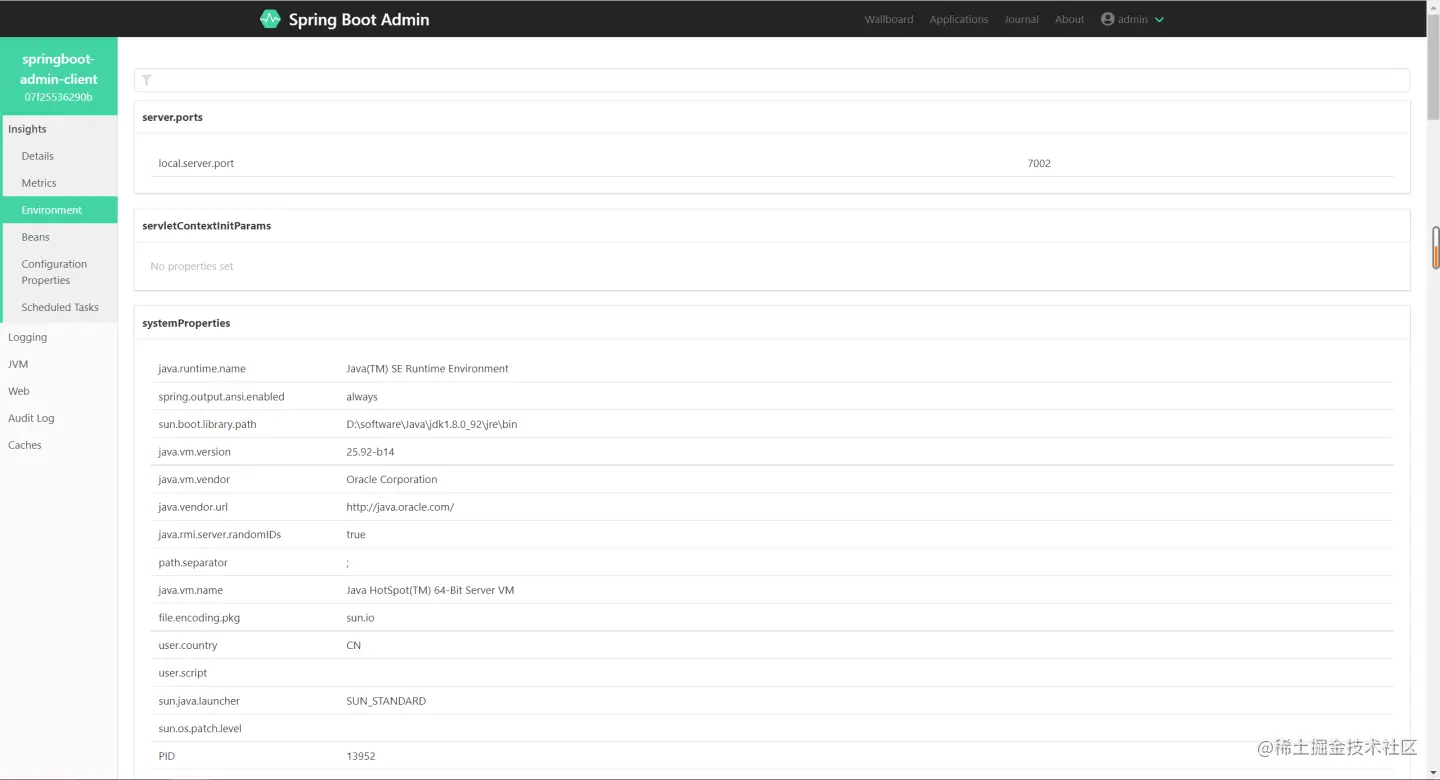Focus the property filter input field
Viewport: 1440px width, 780px height.
[772, 80]
